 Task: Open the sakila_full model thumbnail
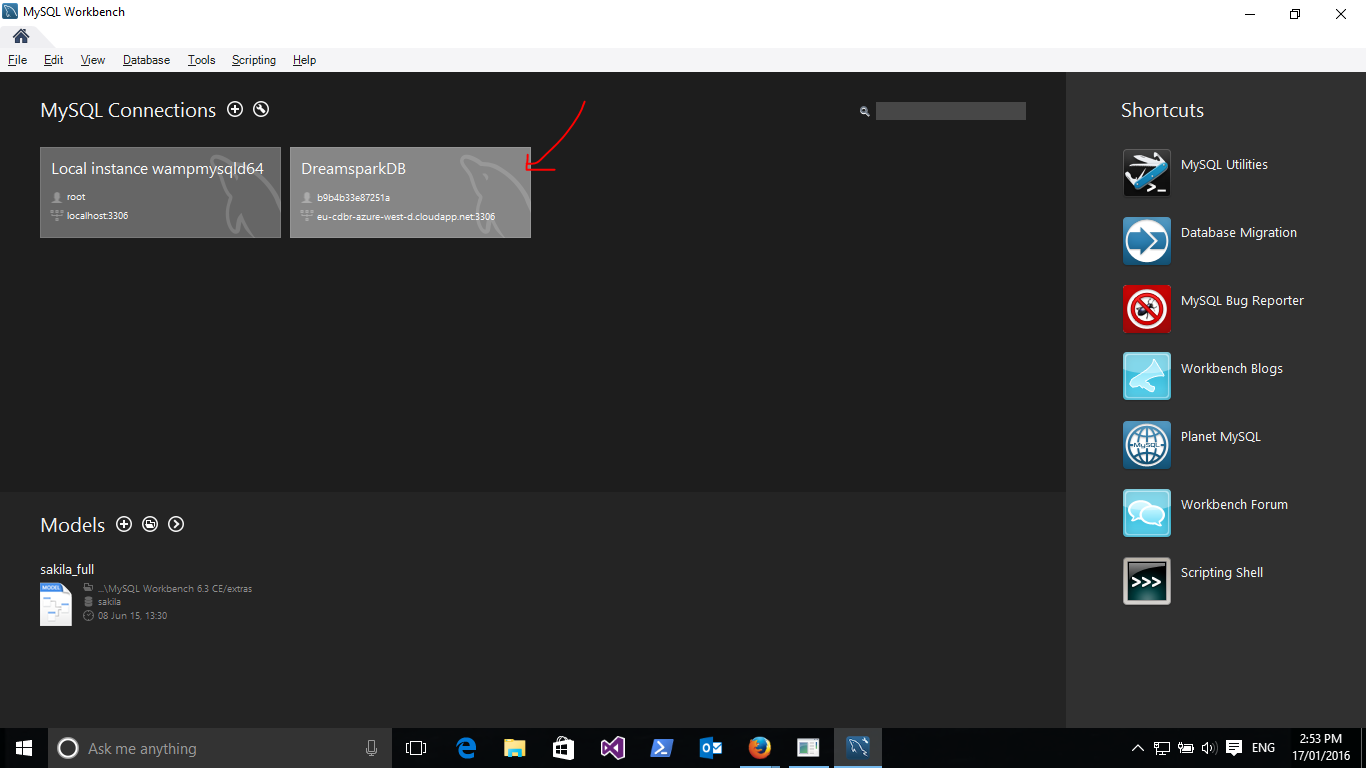56,604
